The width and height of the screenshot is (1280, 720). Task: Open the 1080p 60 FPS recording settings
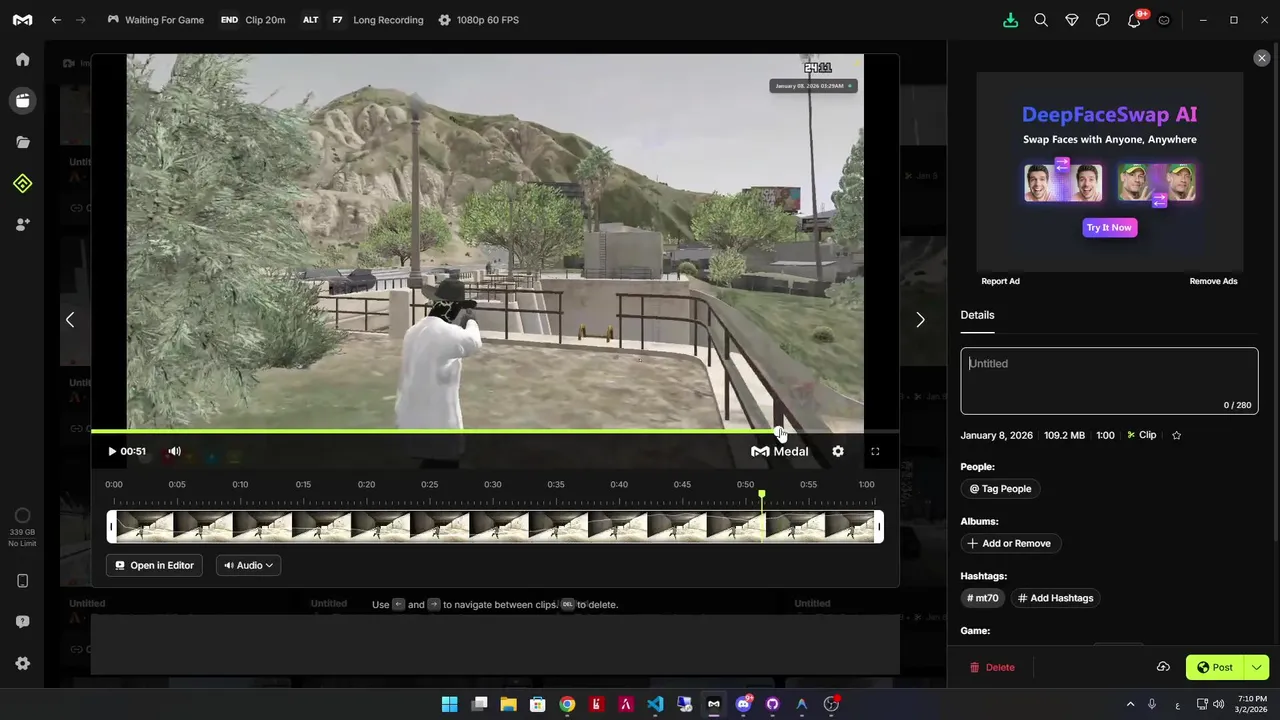click(x=478, y=20)
